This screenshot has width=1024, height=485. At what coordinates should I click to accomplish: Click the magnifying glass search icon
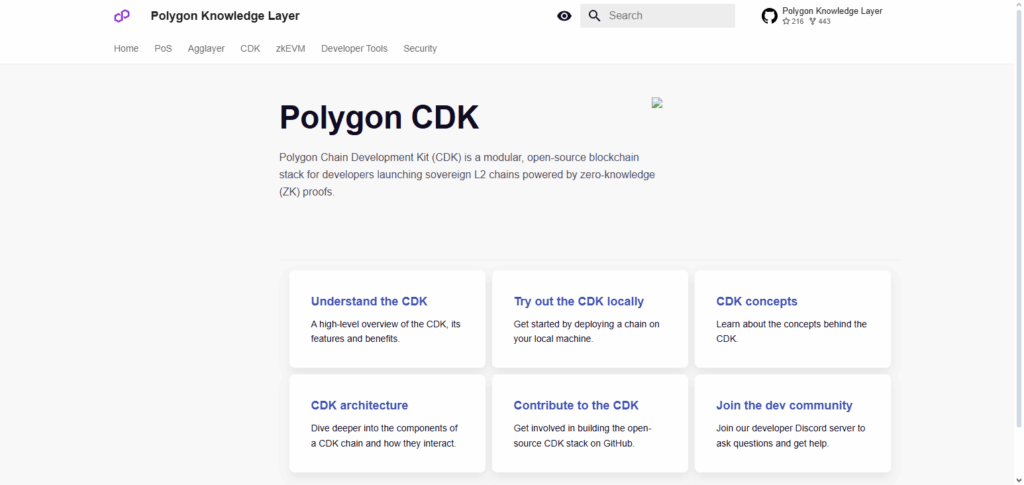(594, 16)
